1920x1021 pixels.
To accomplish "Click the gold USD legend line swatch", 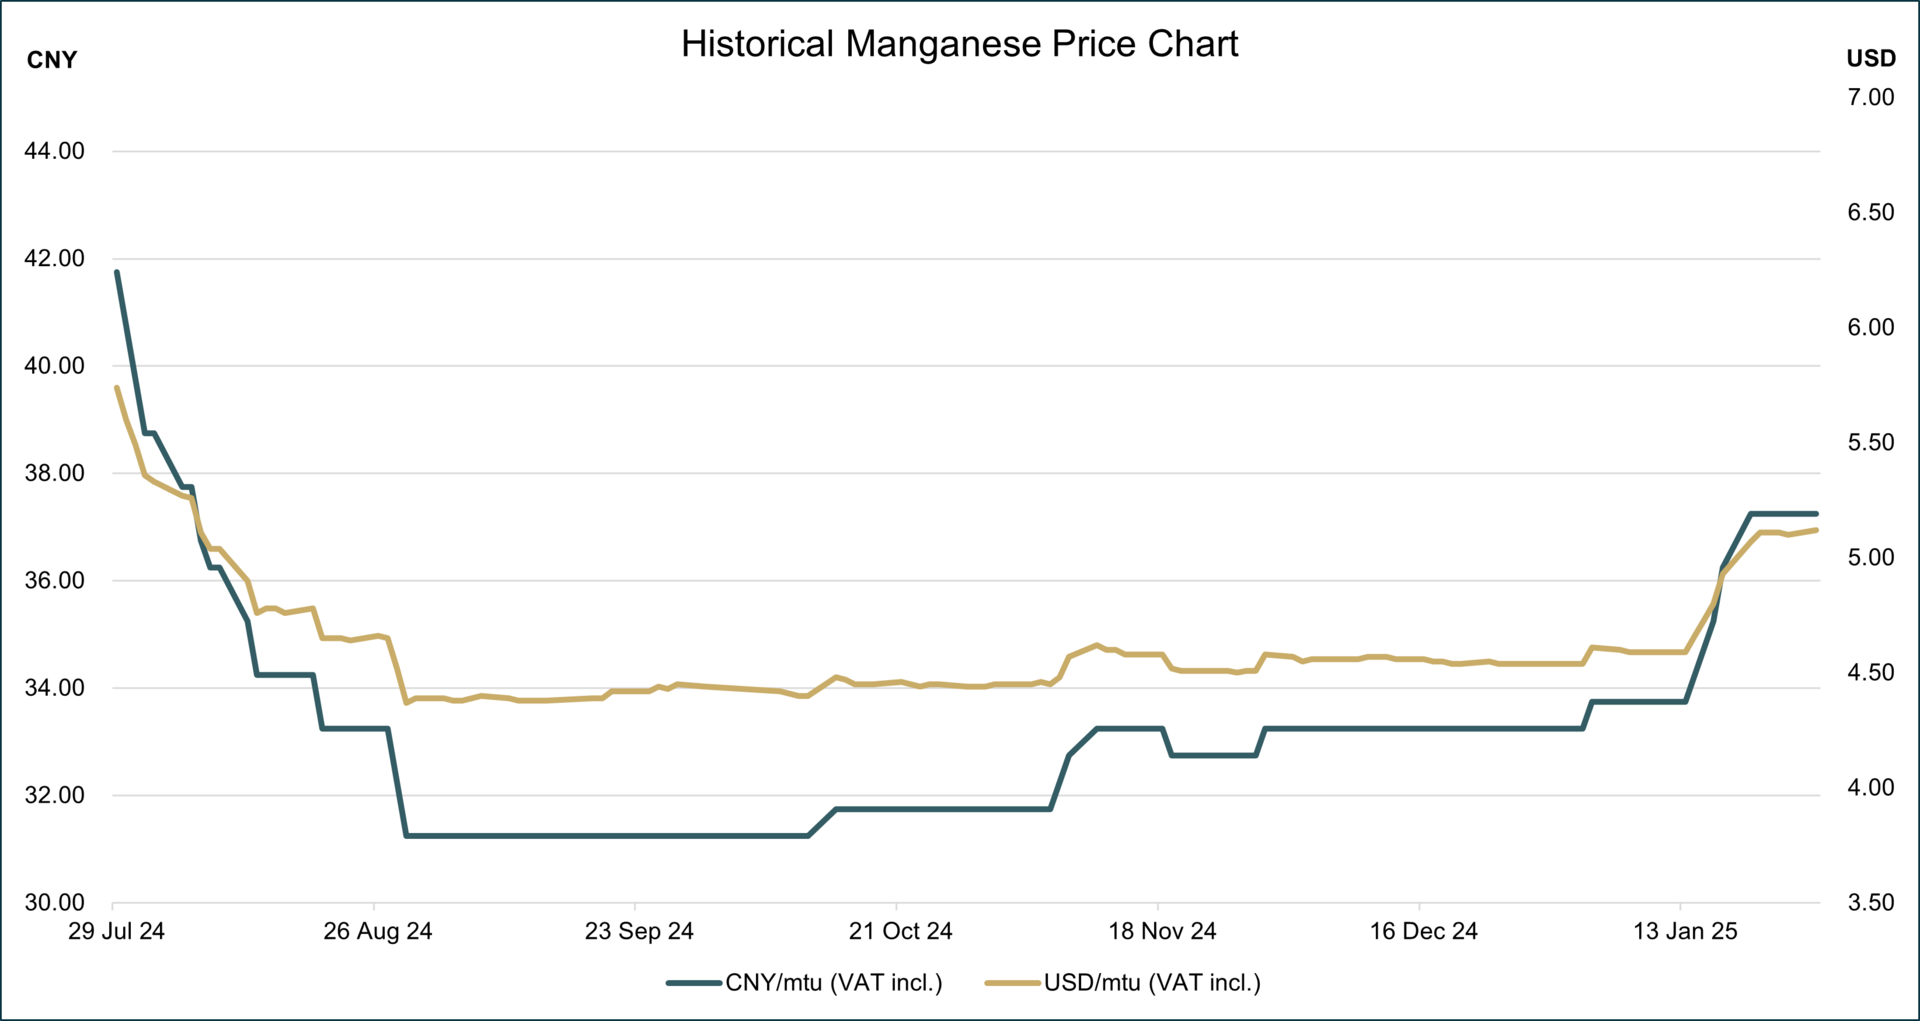I will pyautogui.click(x=1012, y=983).
